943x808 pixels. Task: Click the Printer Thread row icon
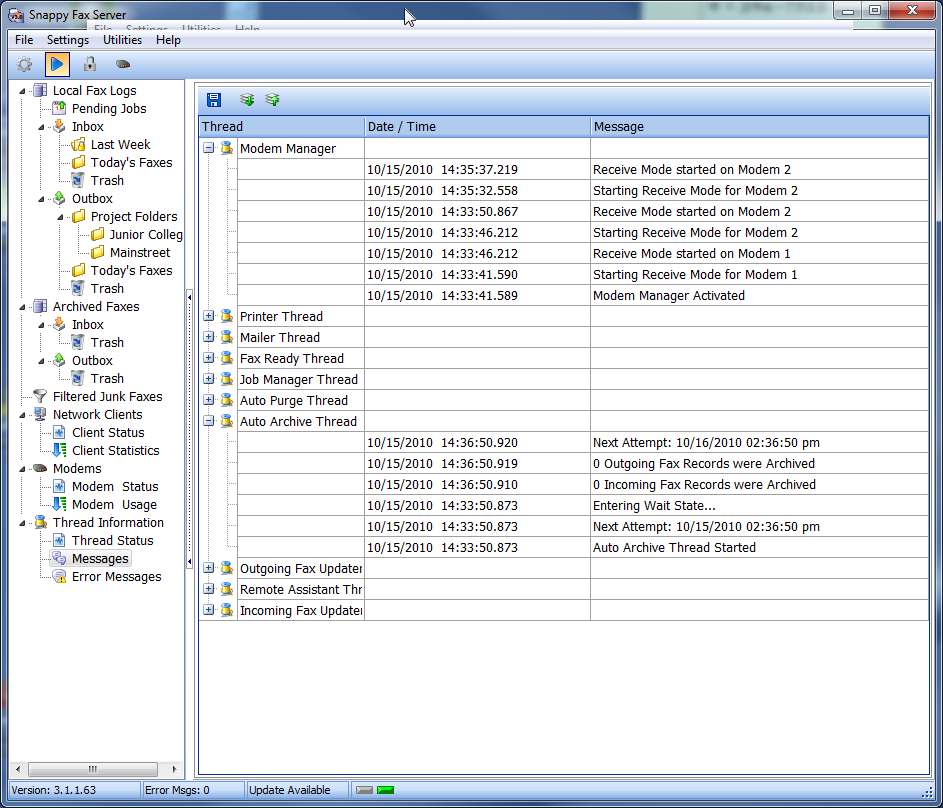[227, 316]
